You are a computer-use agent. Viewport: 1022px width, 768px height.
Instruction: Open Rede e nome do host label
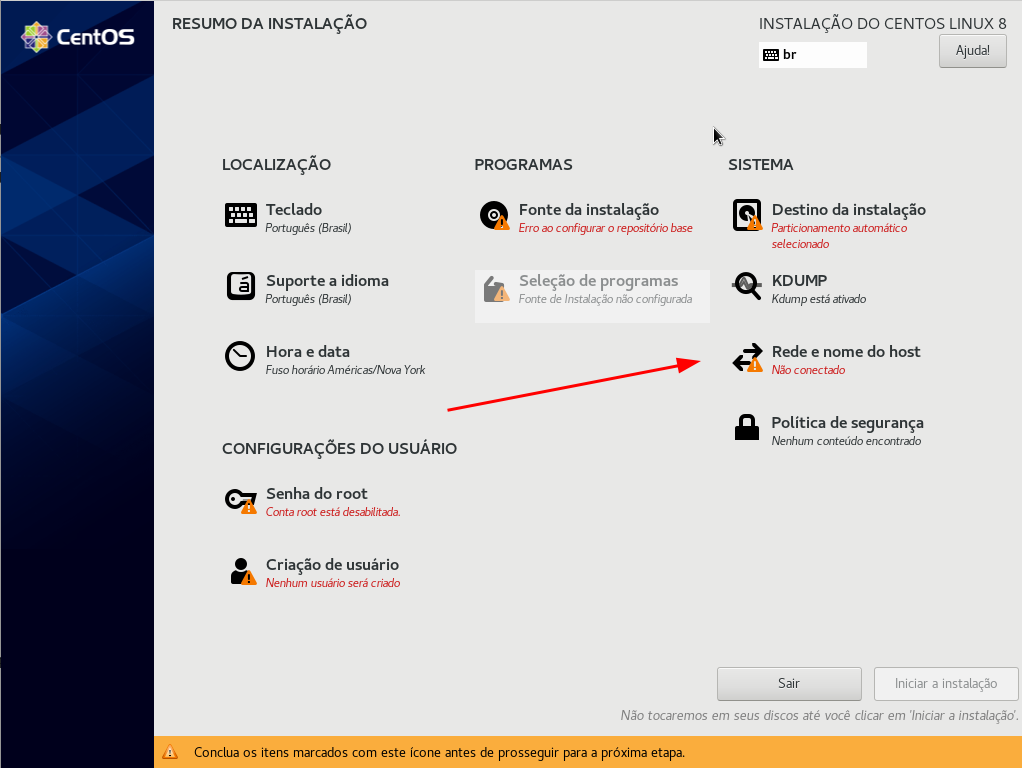coord(846,351)
